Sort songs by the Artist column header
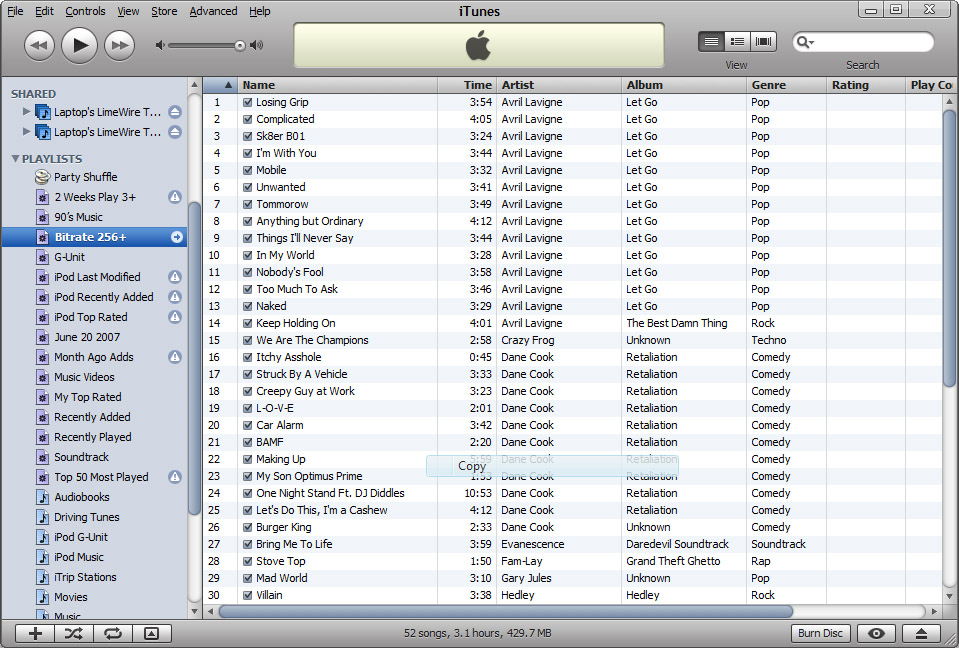959x648 pixels. coord(559,85)
